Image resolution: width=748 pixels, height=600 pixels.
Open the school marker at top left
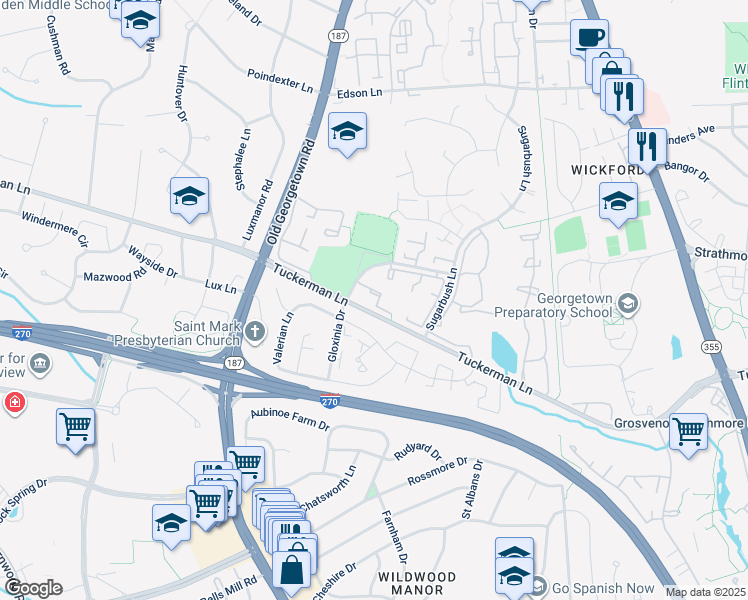click(x=140, y=23)
